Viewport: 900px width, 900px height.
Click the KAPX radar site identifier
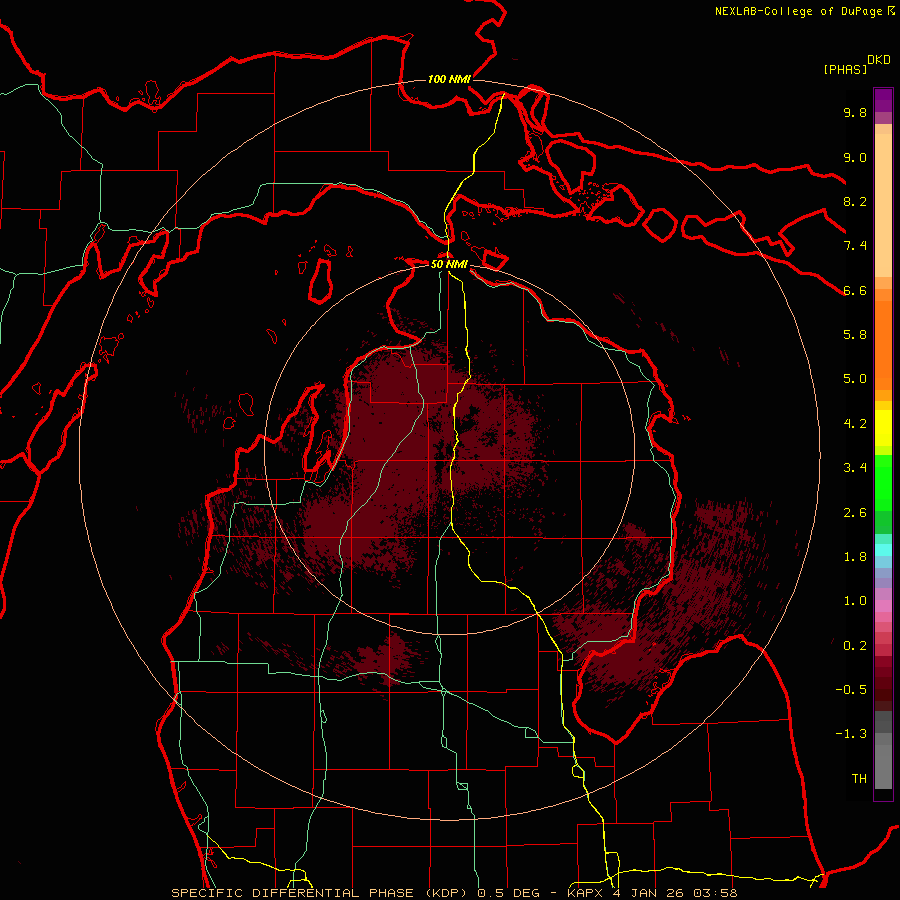pos(585,893)
